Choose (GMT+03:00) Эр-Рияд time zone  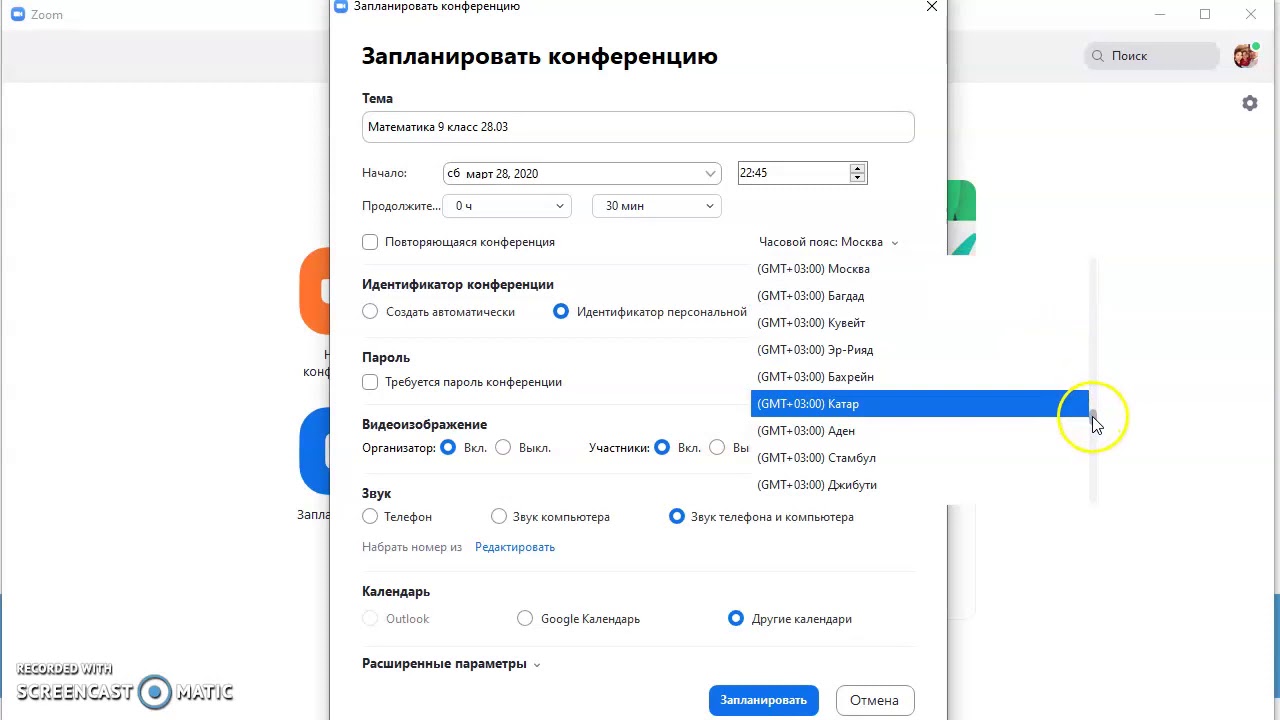click(919, 350)
